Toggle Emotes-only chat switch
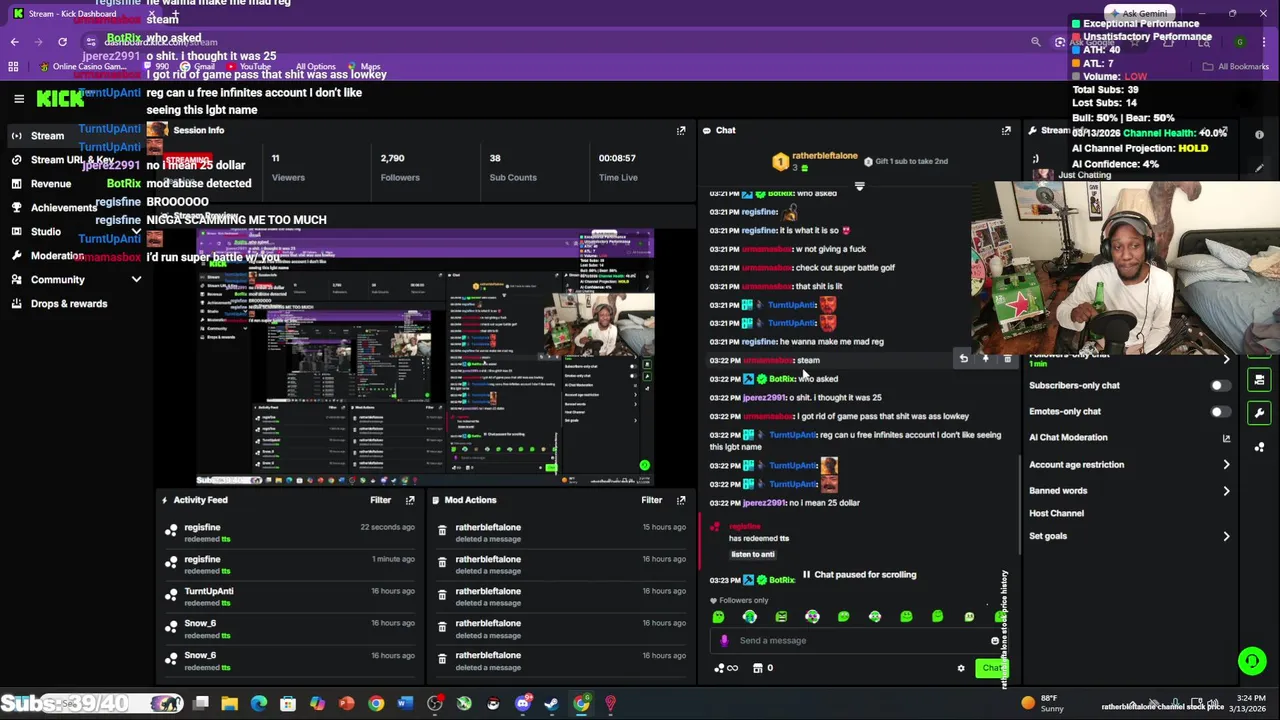The height and width of the screenshot is (720, 1280). (1218, 411)
